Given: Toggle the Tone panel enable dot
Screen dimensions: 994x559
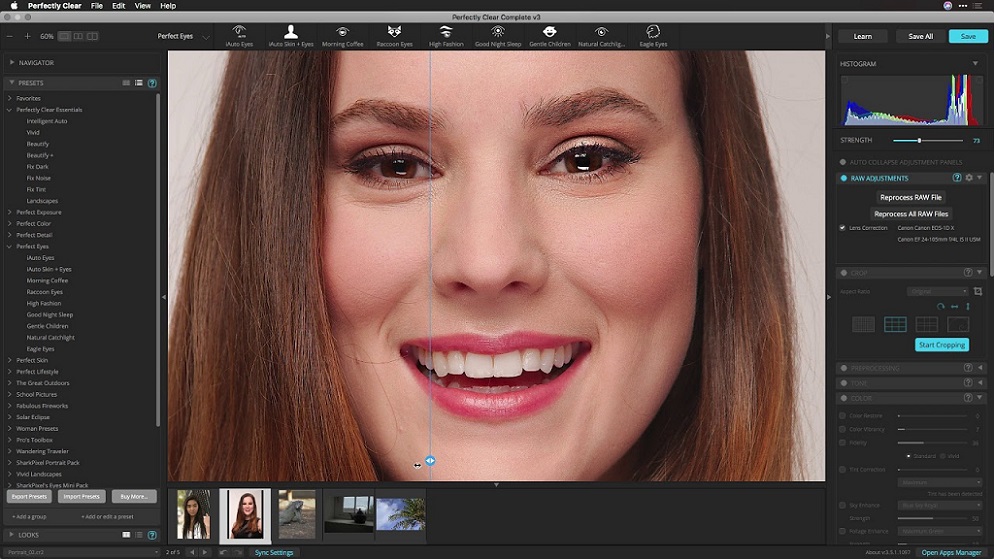Looking at the screenshot, I should pos(844,383).
